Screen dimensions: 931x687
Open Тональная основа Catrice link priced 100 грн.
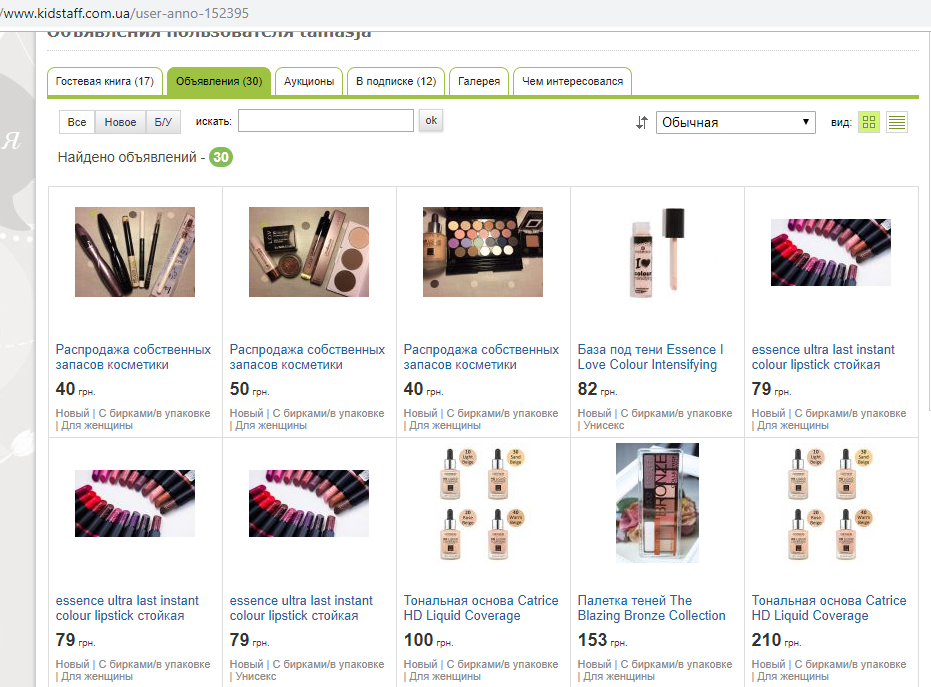tap(481, 608)
